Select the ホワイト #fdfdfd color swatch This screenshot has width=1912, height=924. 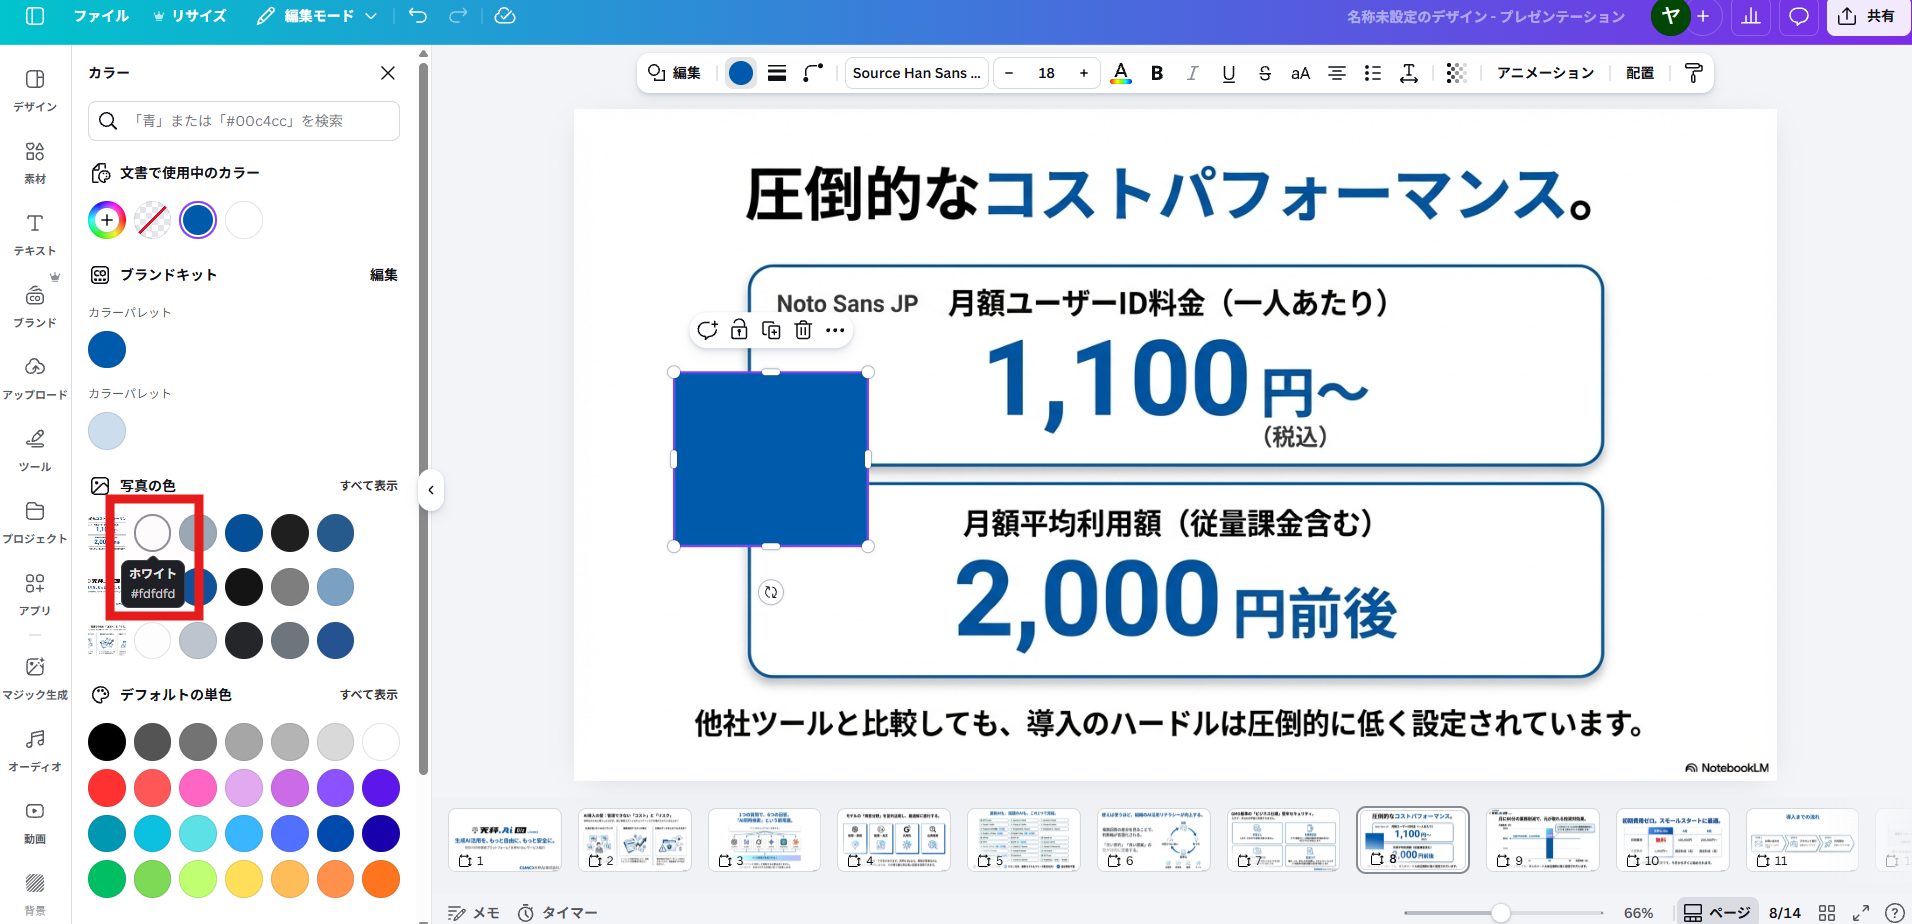point(151,532)
